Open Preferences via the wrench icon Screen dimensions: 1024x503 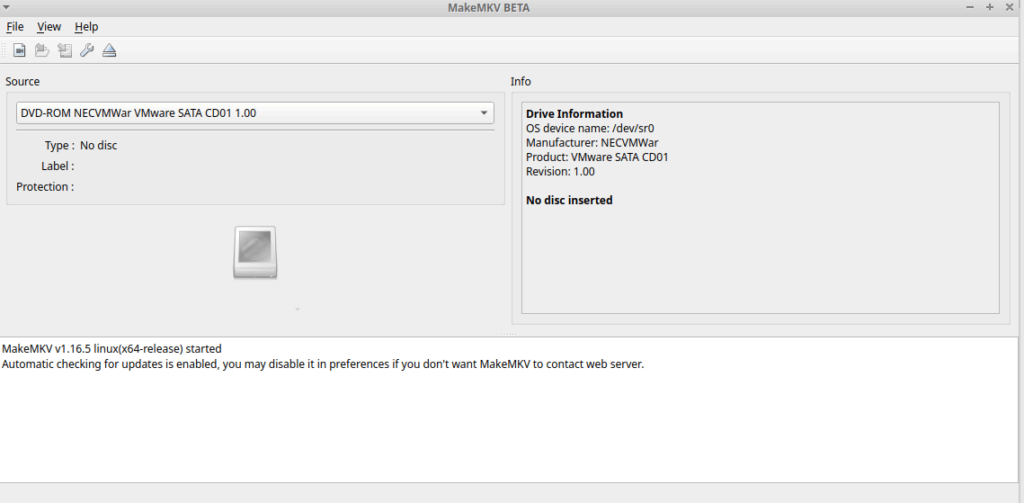87,50
